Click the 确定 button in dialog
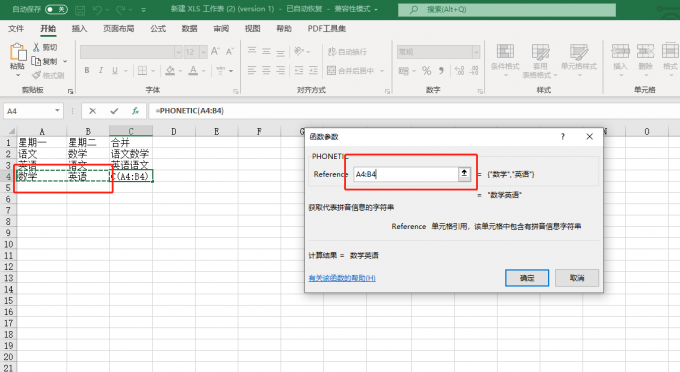Screen dimensions: 680x372 527,278
